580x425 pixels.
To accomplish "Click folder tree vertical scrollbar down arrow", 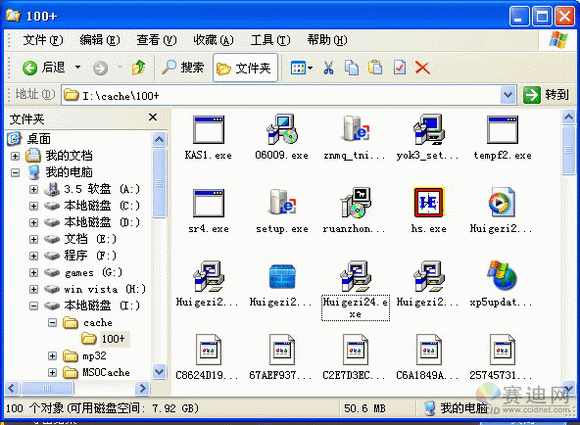I will point(159,371).
